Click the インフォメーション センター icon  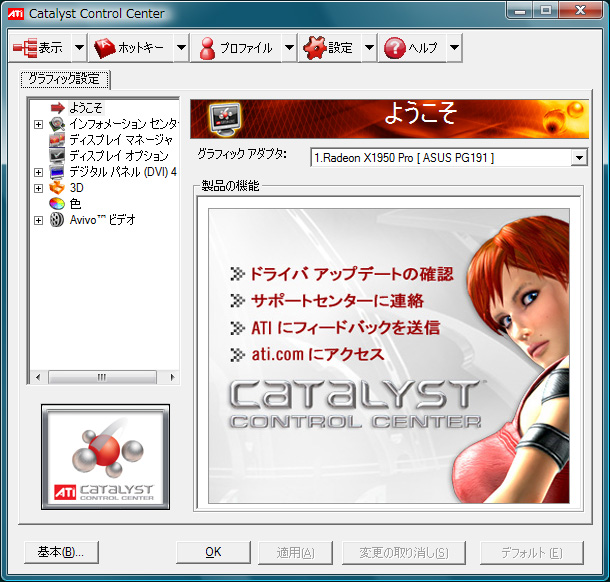point(57,124)
